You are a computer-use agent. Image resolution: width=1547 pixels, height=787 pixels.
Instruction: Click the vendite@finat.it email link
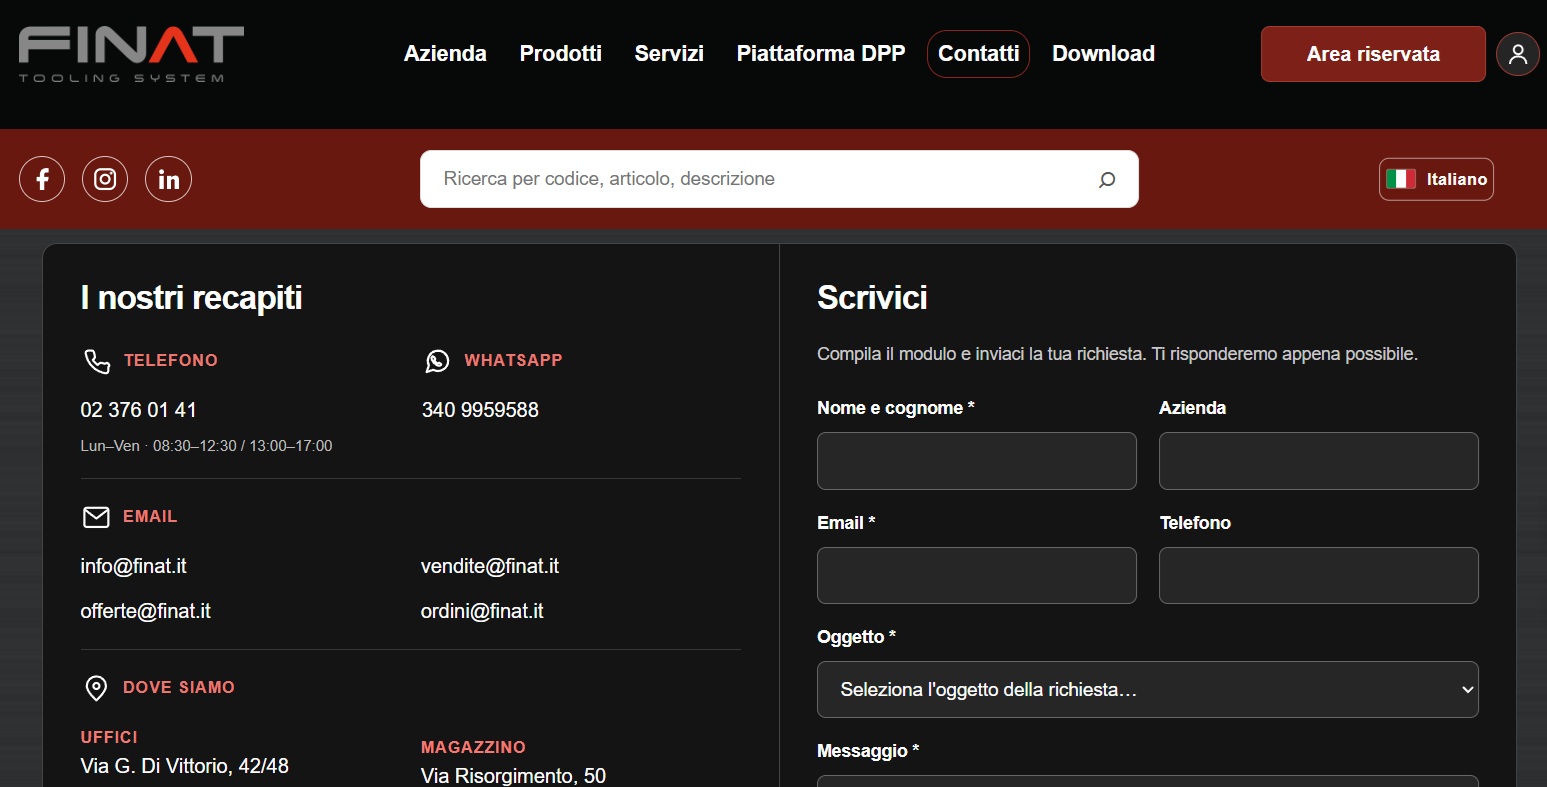[490, 566]
